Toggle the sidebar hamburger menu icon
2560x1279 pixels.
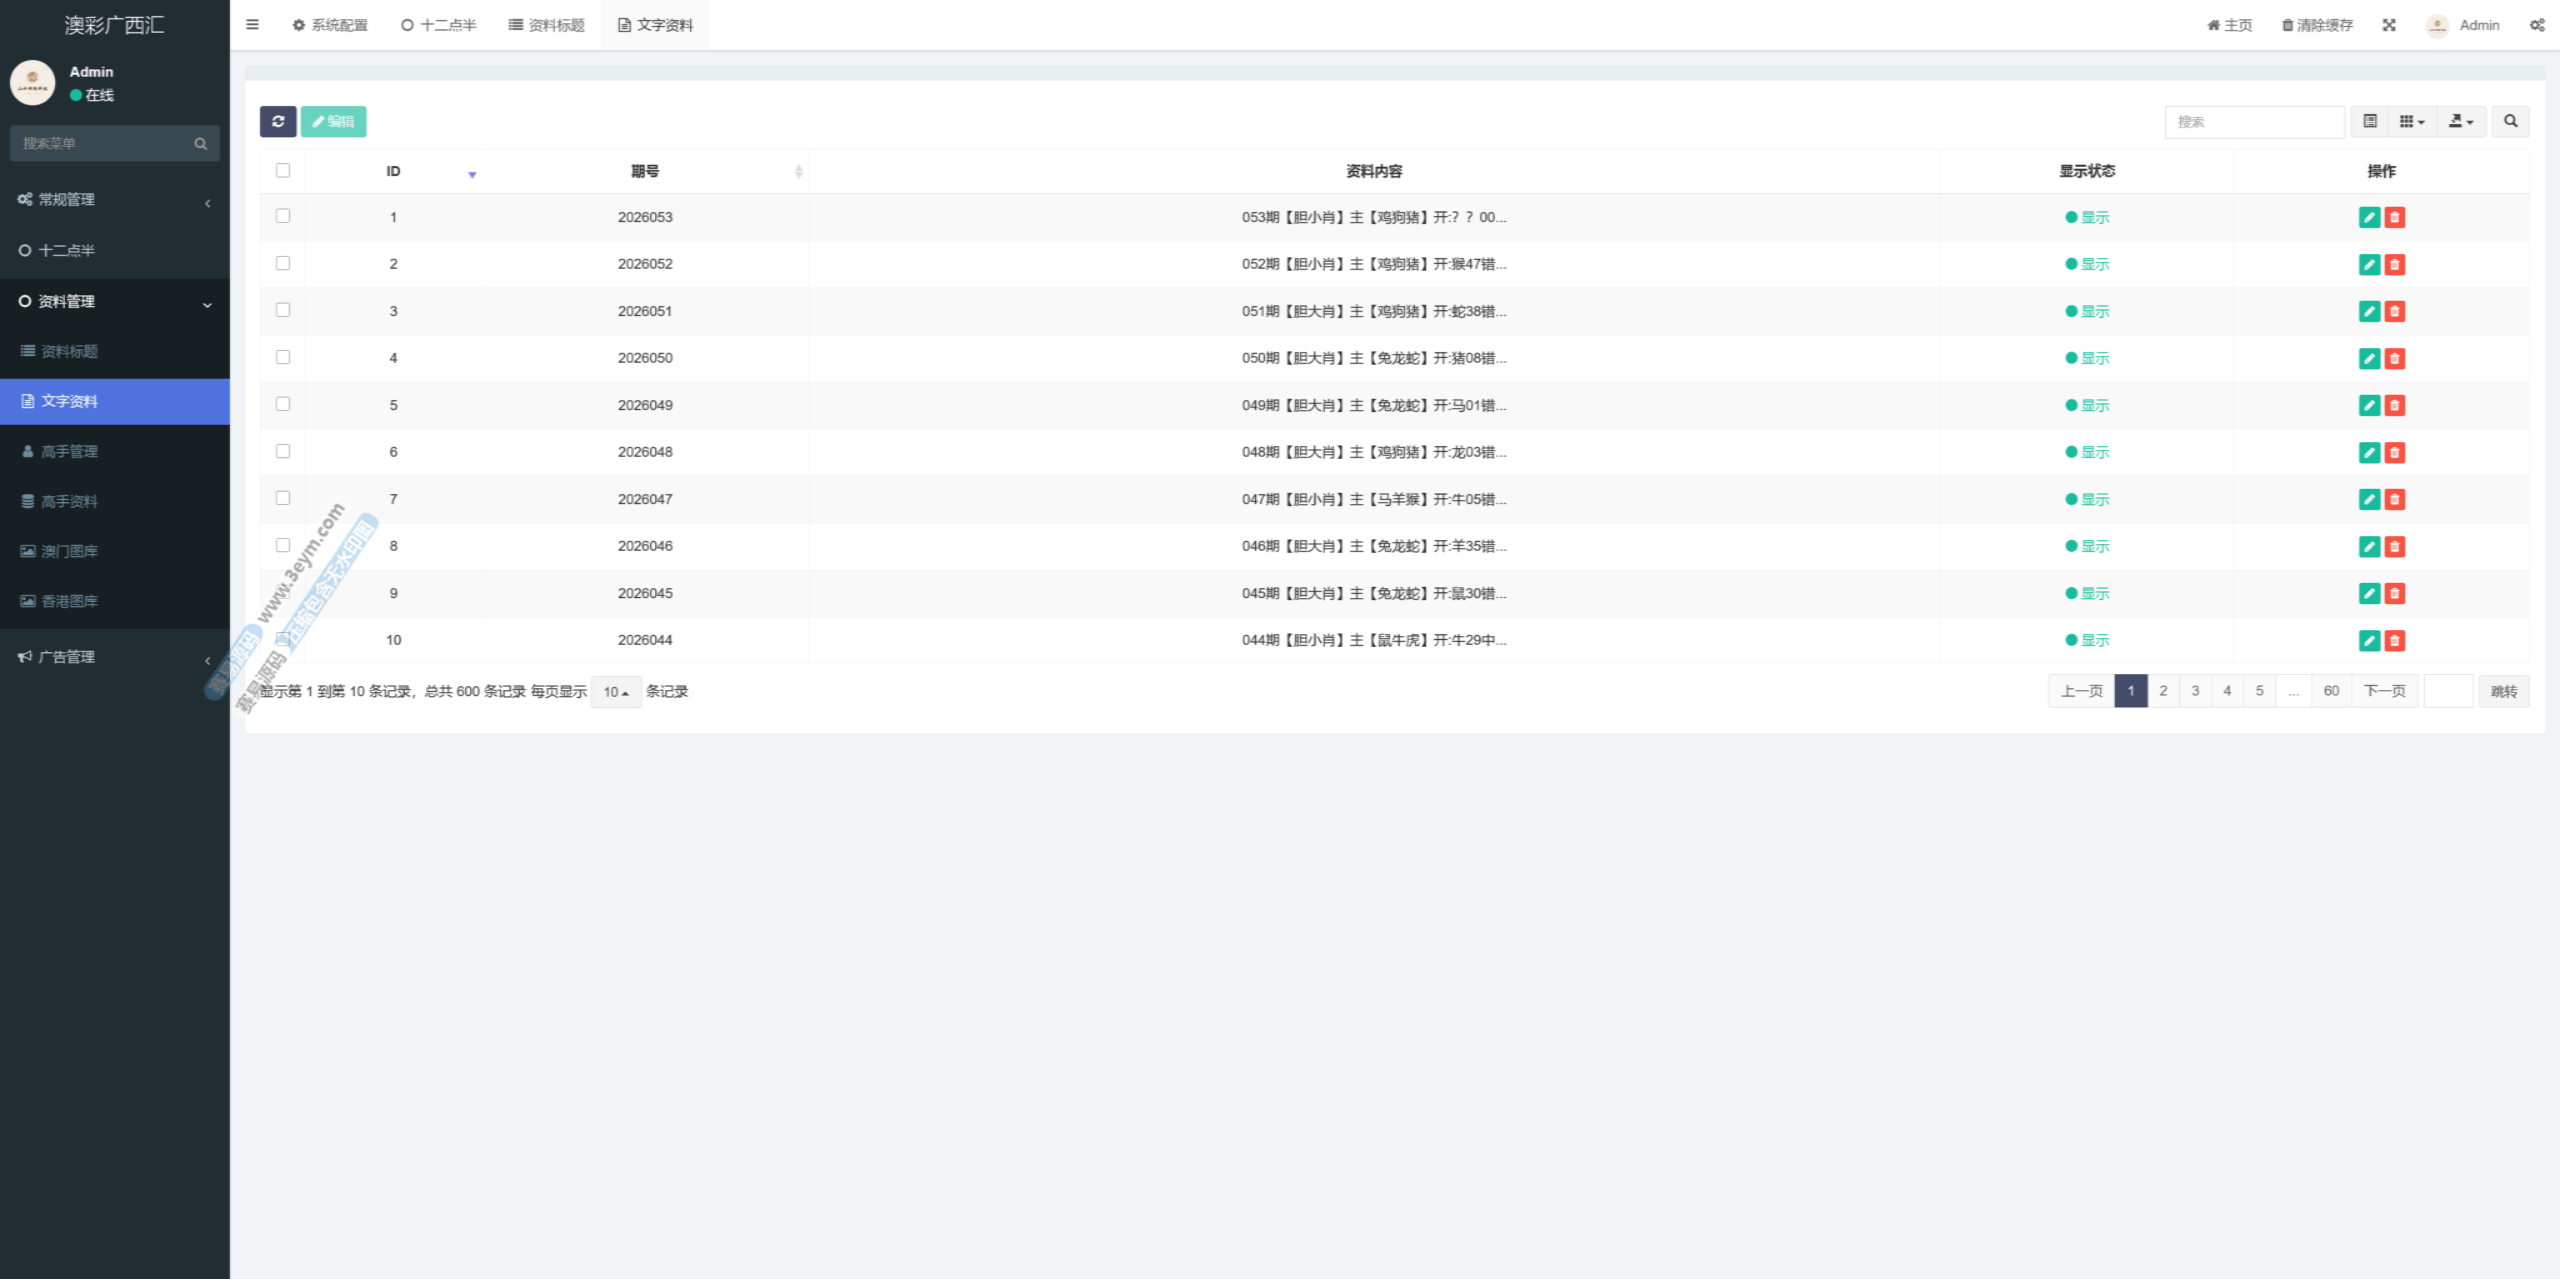[252, 25]
